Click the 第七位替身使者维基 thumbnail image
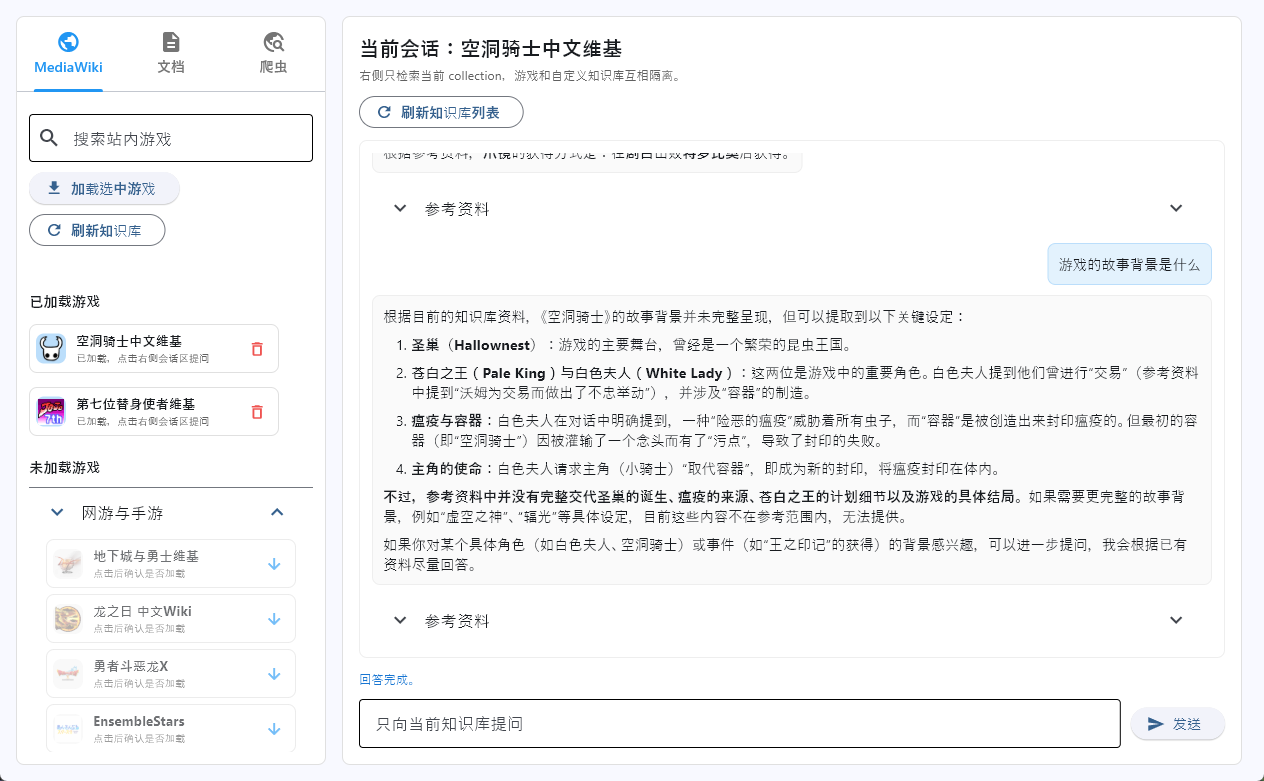The width and height of the screenshot is (1264, 781). point(51,412)
